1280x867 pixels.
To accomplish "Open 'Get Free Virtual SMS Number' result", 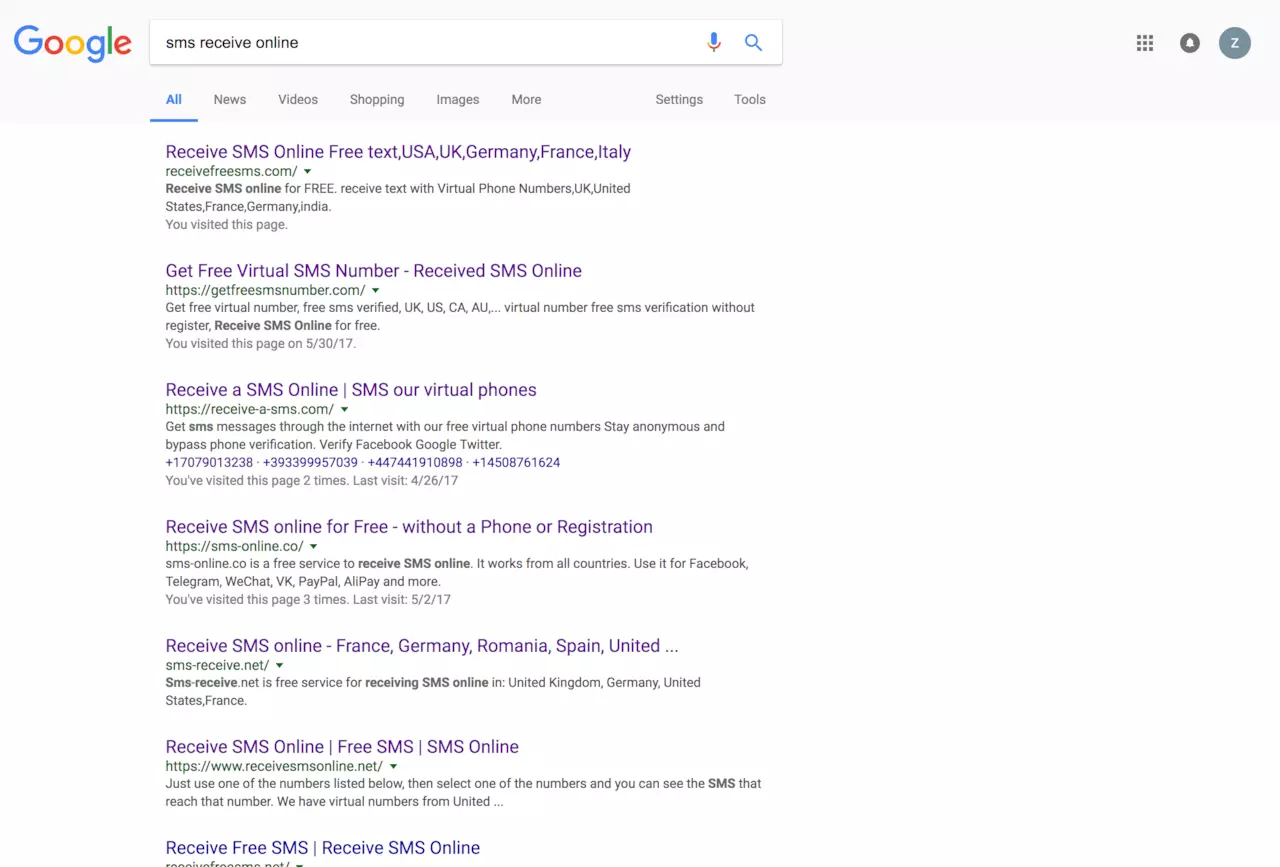I will tap(373, 271).
